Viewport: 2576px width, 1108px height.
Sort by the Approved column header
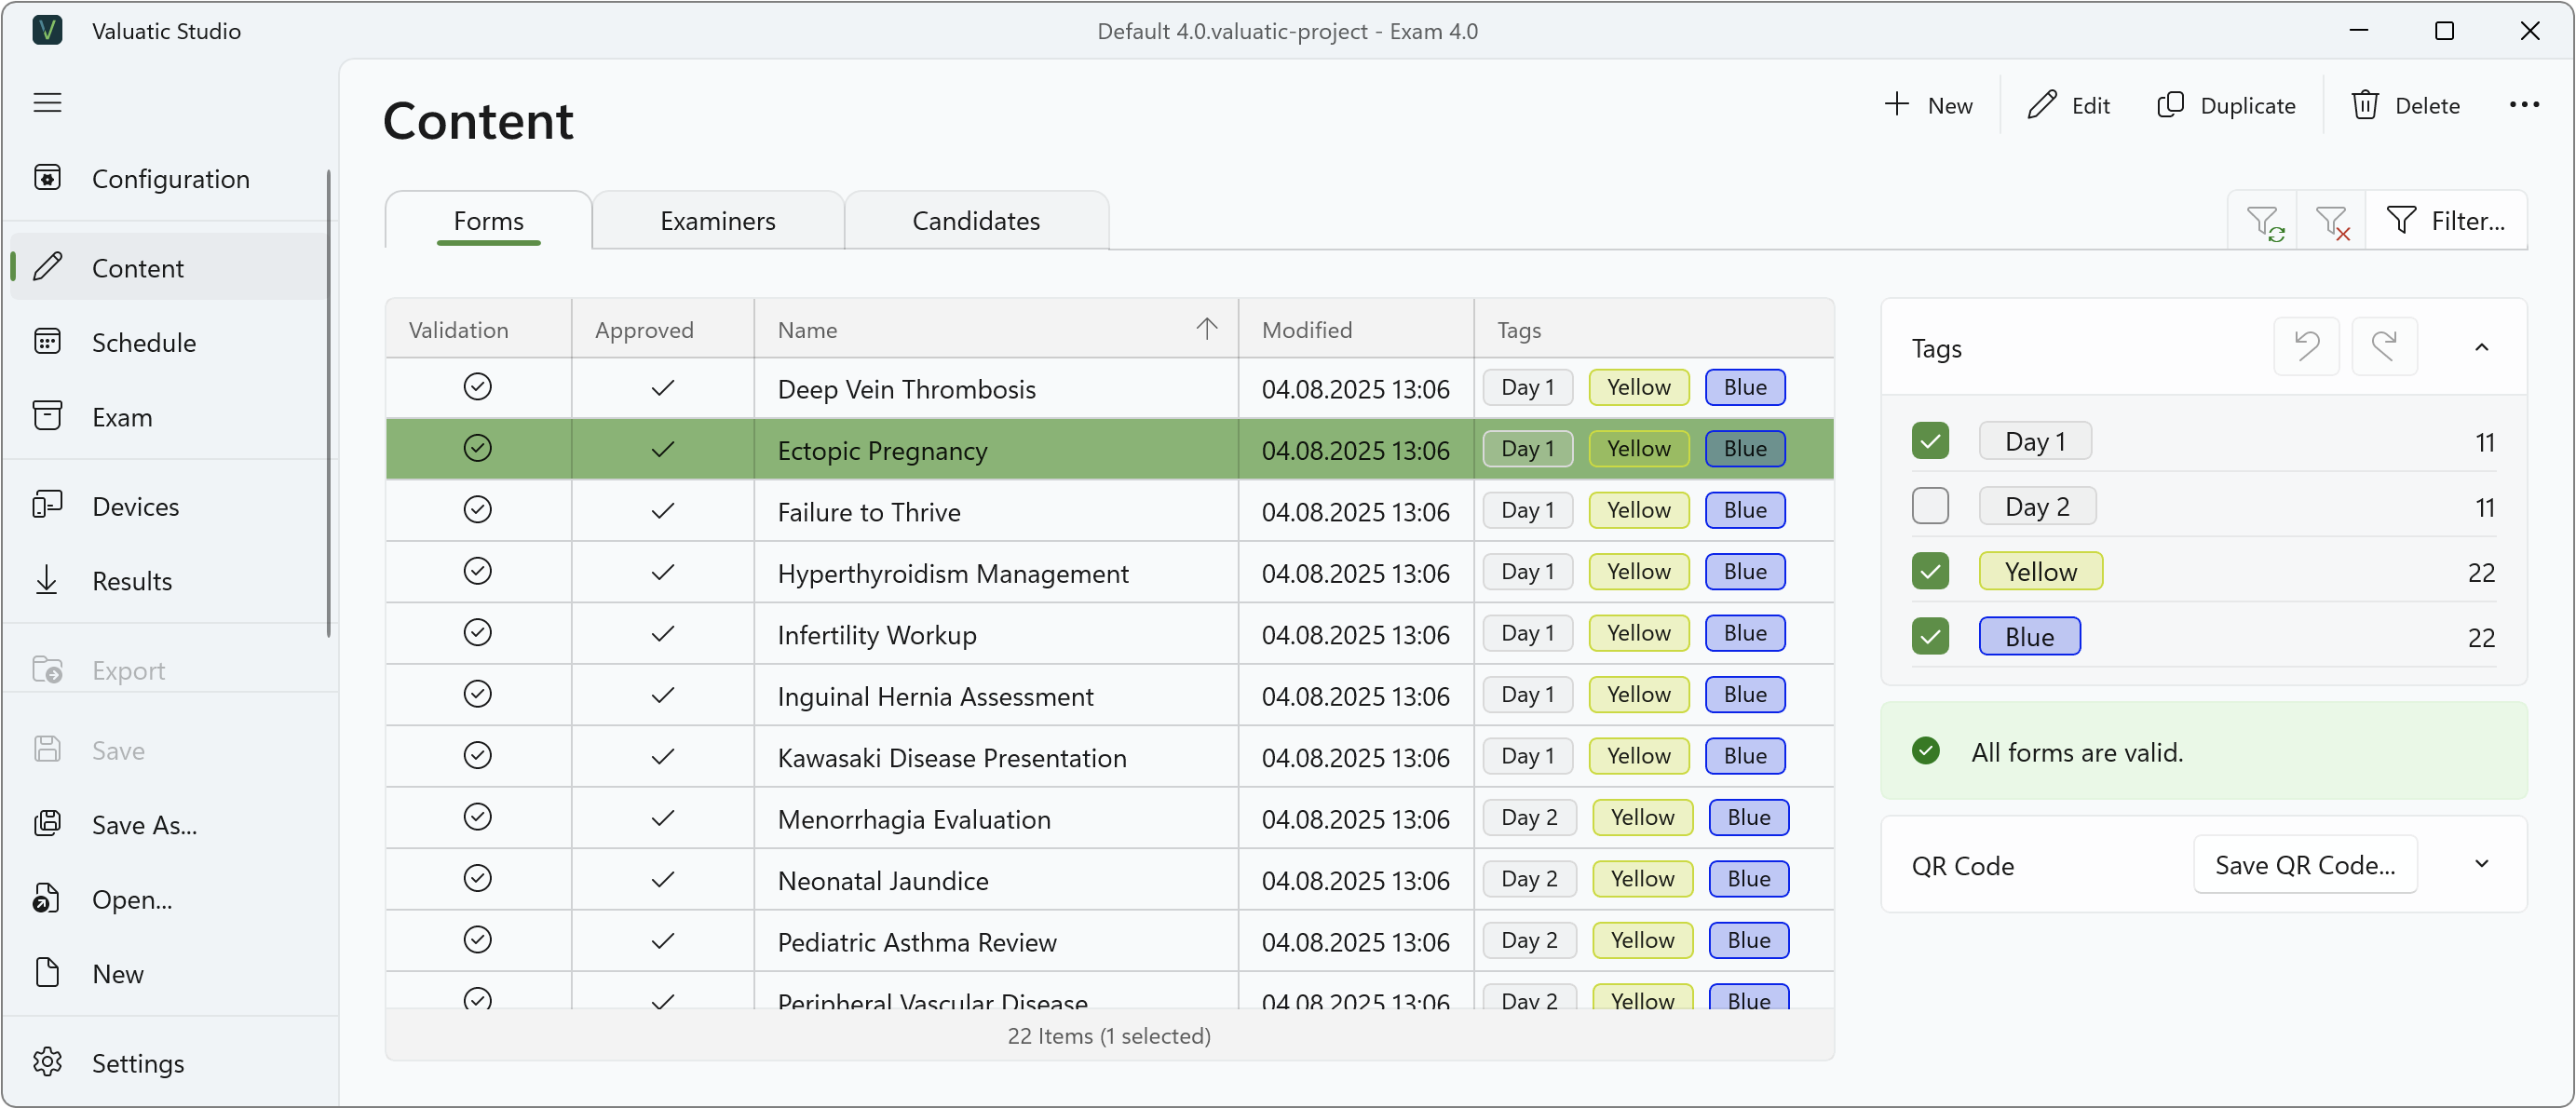663,329
